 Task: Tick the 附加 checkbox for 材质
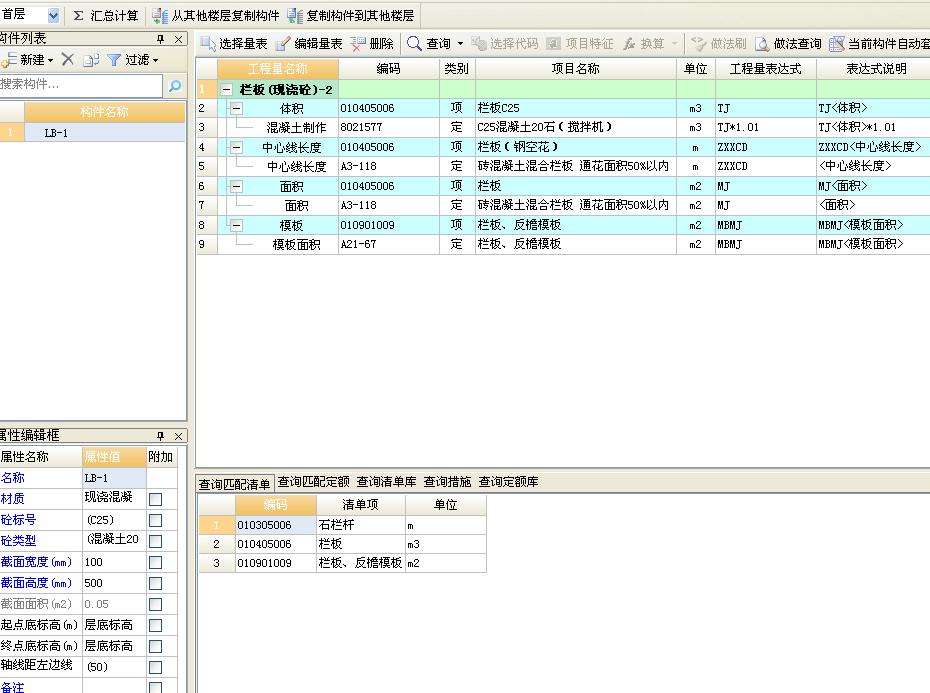[155, 499]
